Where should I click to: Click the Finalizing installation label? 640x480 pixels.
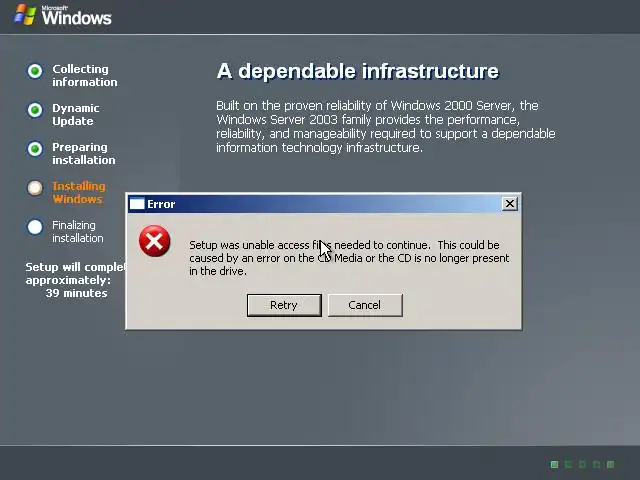pos(78,231)
